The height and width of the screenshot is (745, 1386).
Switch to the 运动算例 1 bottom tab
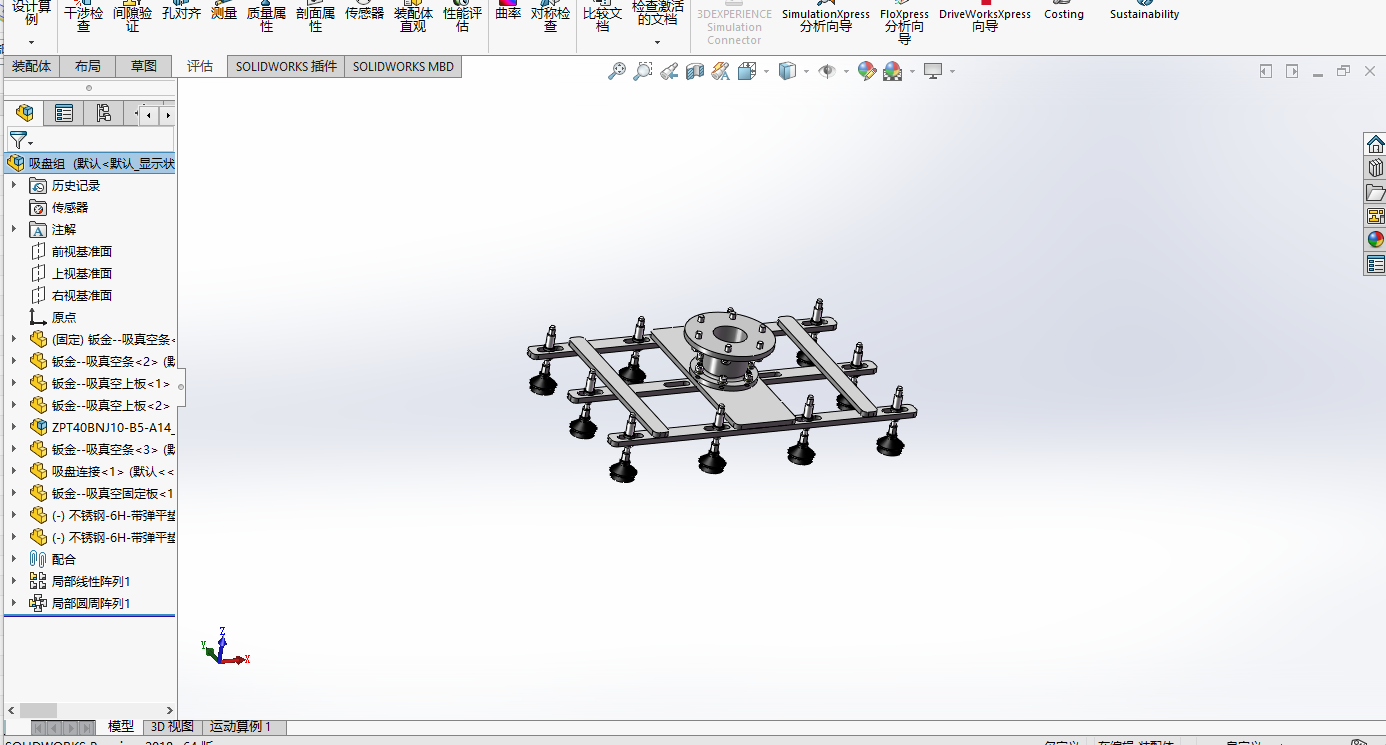coord(240,727)
